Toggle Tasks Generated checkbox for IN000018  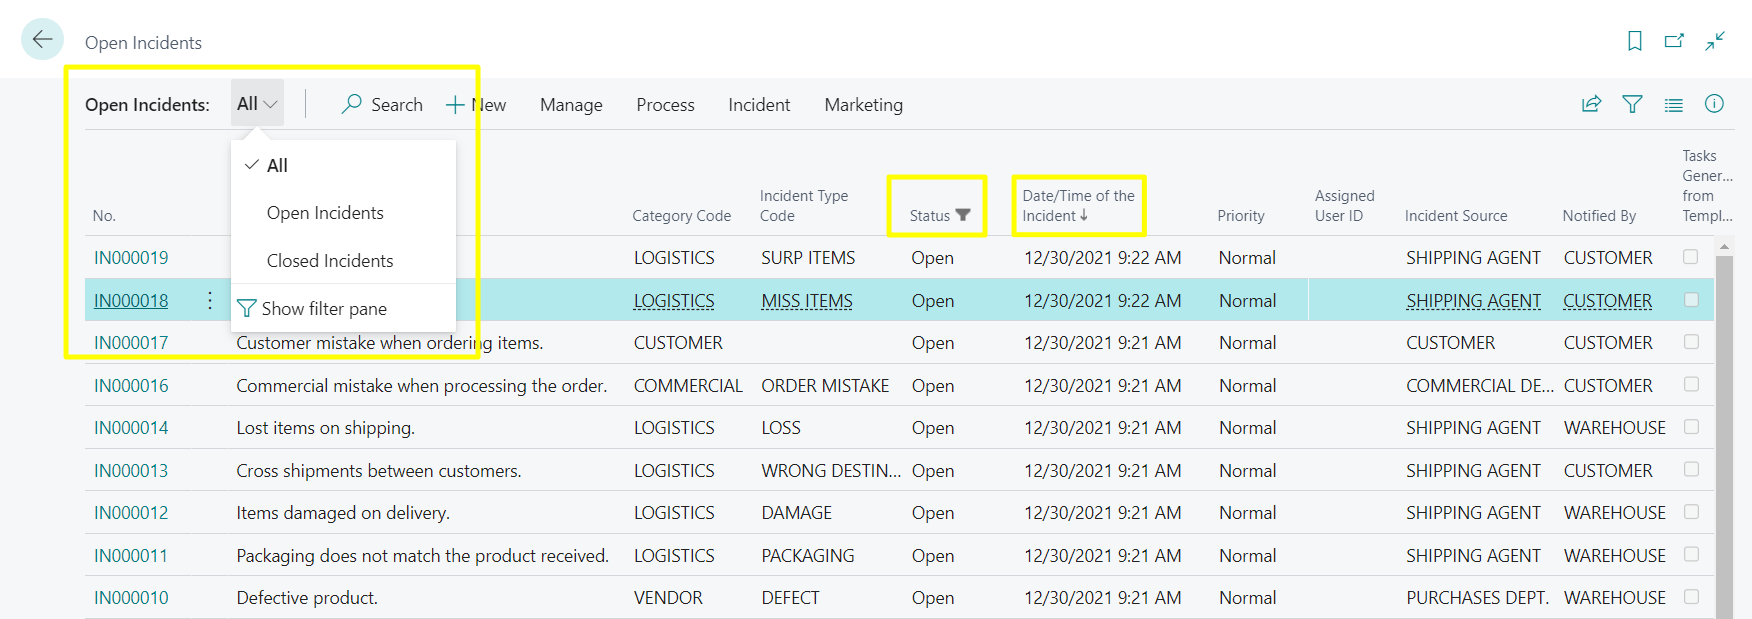coord(1691,300)
